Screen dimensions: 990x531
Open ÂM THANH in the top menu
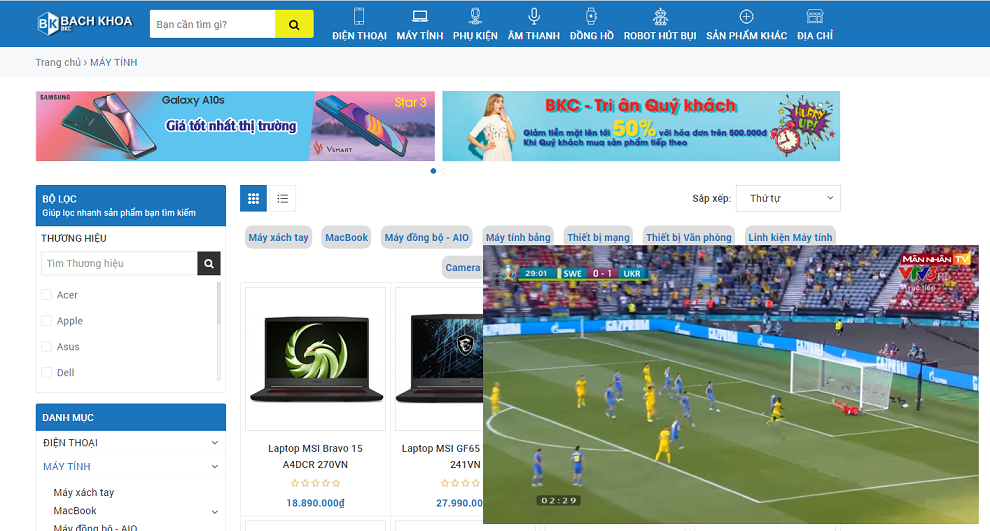click(x=534, y=35)
